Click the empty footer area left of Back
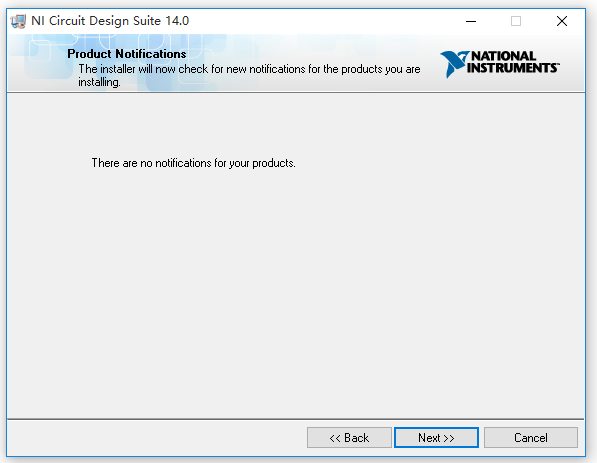 pos(156,437)
